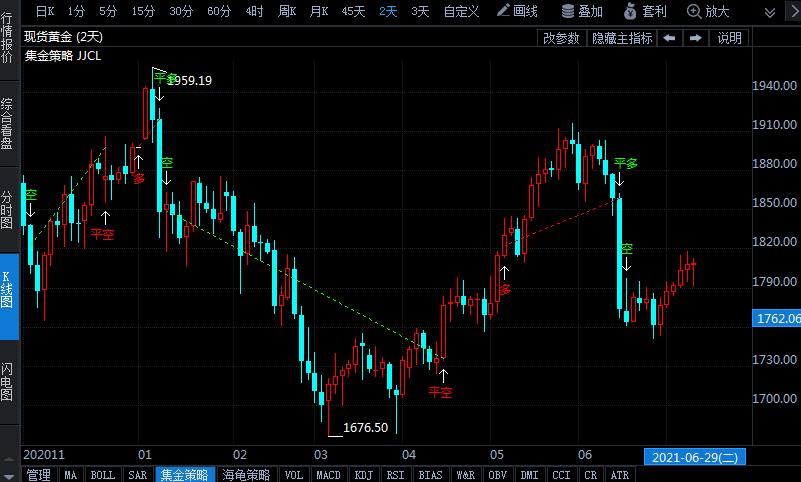Switch to 30分 period

click(181, 11)
